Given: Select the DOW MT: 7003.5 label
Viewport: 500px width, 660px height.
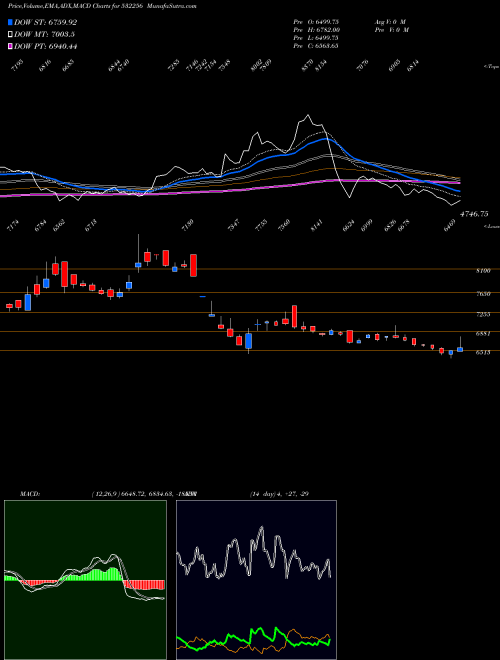Looking at the screenshot, I should (44, 34).
